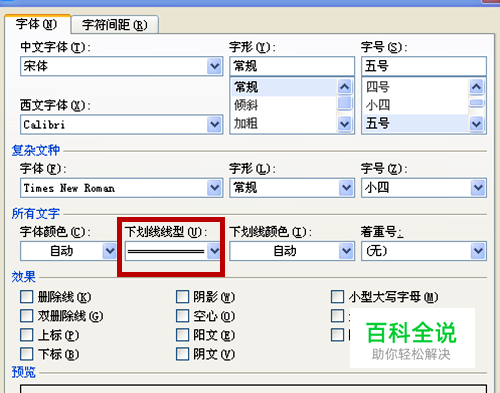Screen dimensions: 500x393
Task: Select 常规 in the 字形 list
Action: click(x=284, y=87)
